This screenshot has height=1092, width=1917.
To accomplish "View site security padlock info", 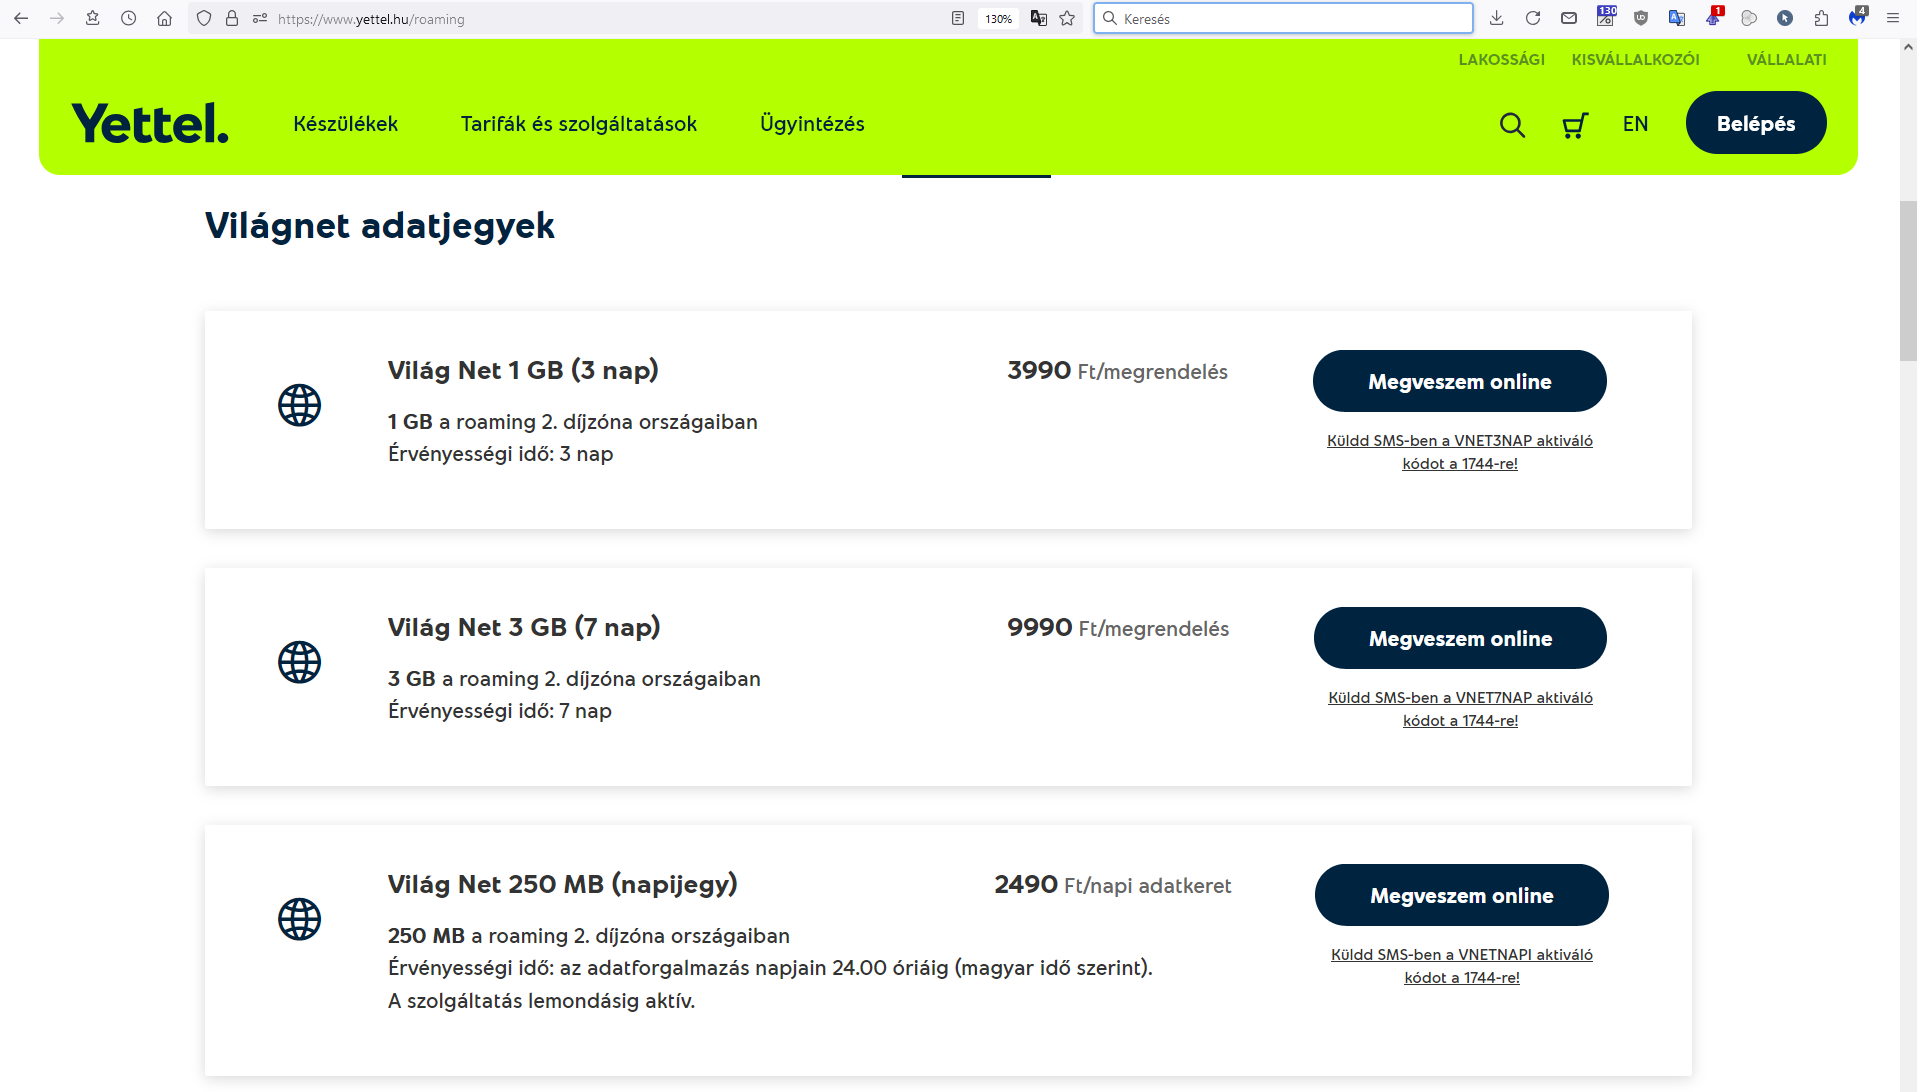I will (232, 18).
